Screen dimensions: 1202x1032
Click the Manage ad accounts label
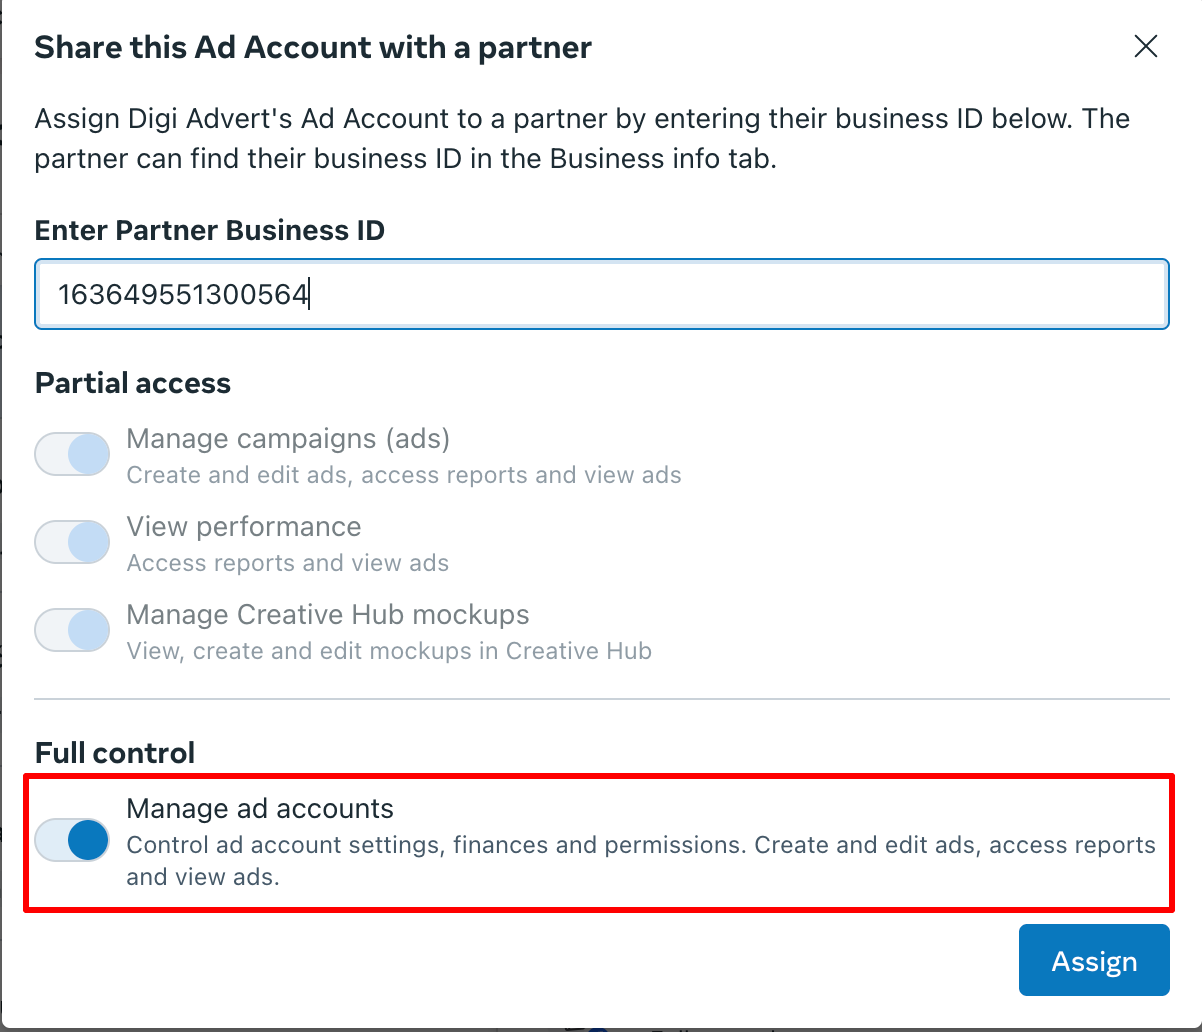[260, 808]
